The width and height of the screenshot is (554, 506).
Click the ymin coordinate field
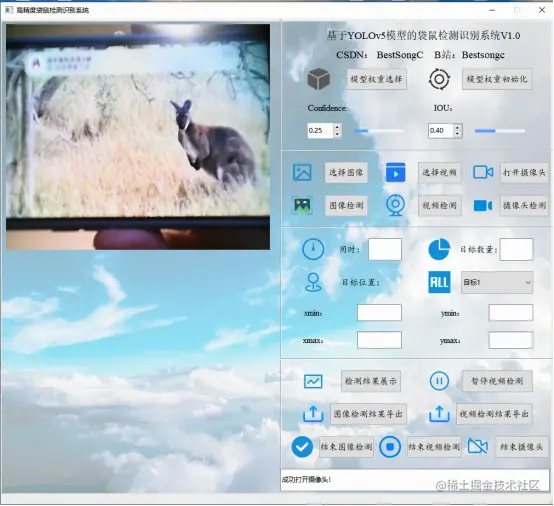[x=511, y=312]
